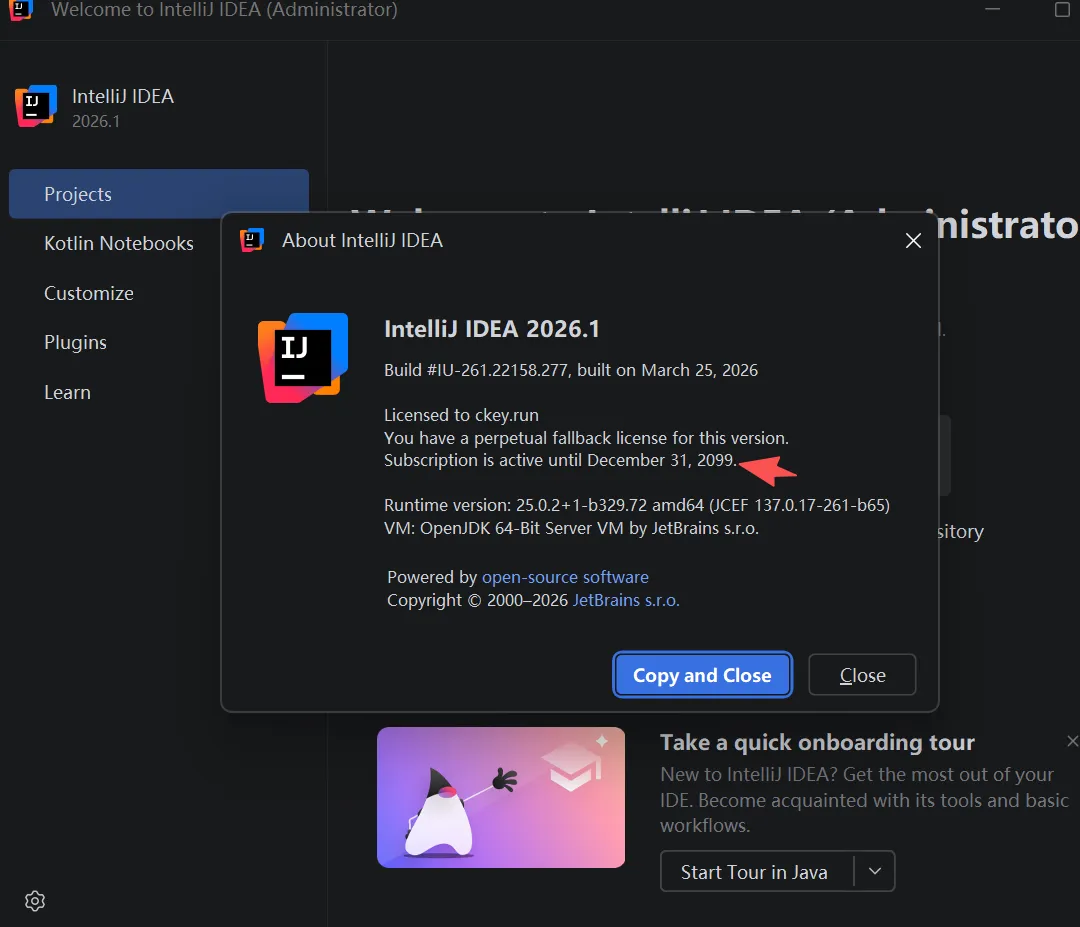This screenshot has height=927, width=1080.
Task: Open Kotlin Notebooks section
Action: click(118, 243)
